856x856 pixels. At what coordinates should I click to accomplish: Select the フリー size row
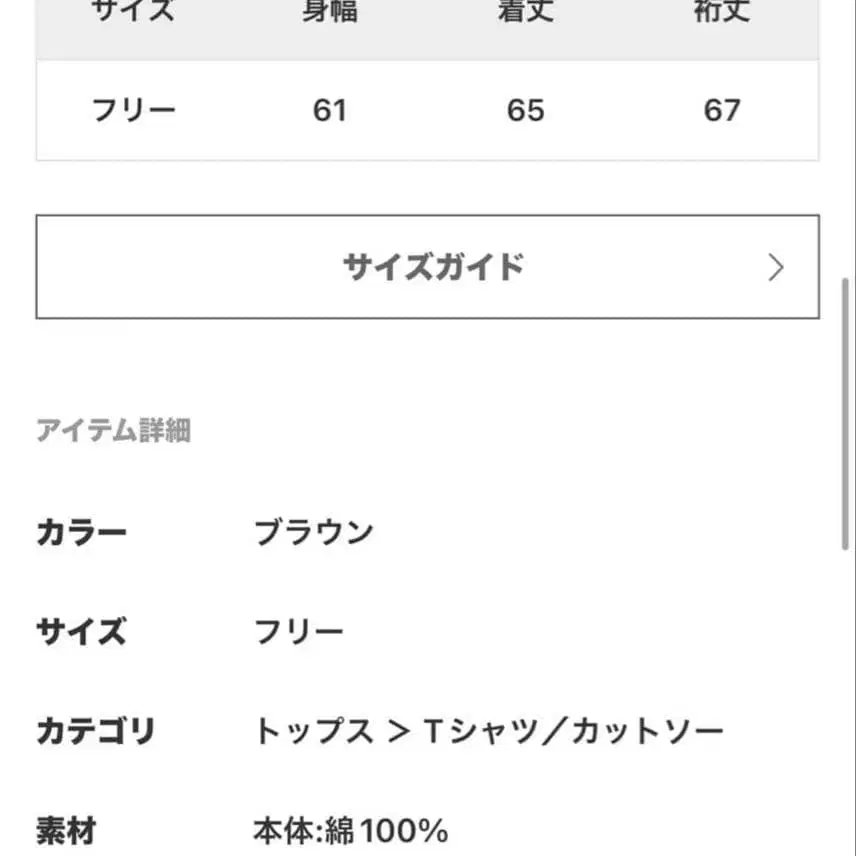point(132,111)
